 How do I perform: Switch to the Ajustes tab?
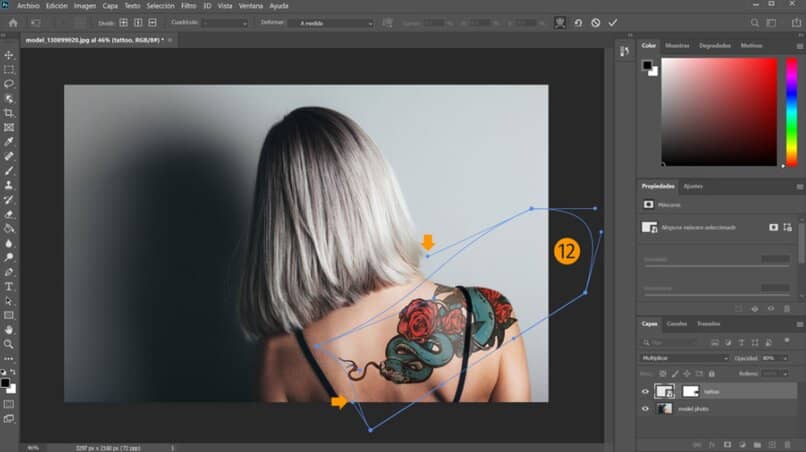[x=693, y=187]
